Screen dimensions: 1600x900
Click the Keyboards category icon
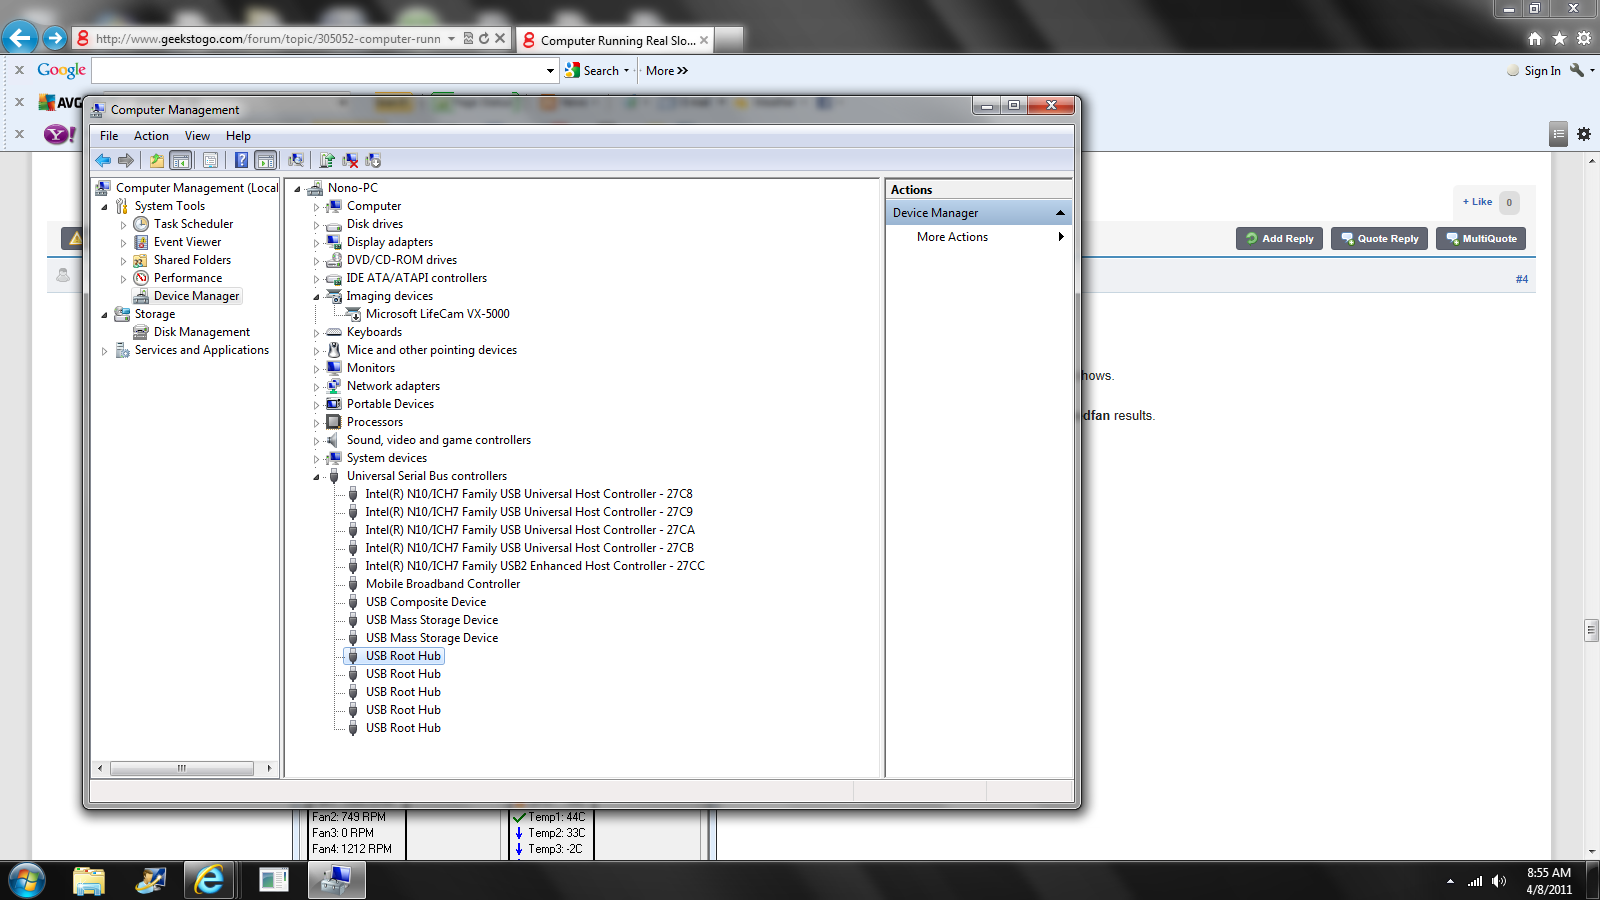334,332
